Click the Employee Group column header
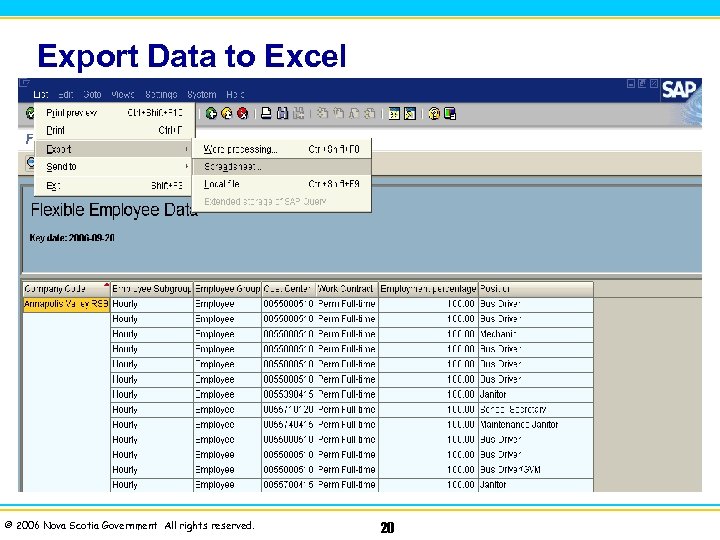This screenshot has height=540, width=720. [227, 289]
